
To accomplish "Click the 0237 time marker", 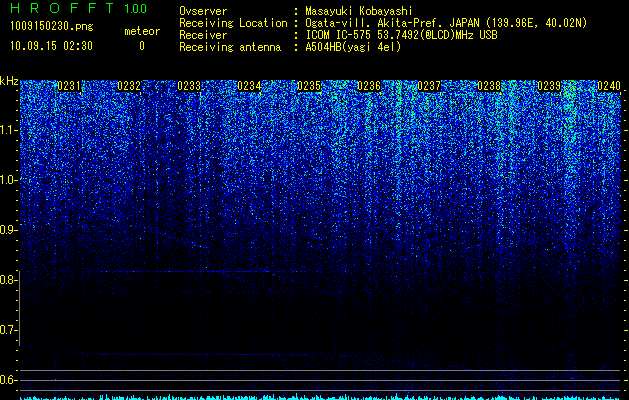I will pyautogui.click(x=429, y=86).
